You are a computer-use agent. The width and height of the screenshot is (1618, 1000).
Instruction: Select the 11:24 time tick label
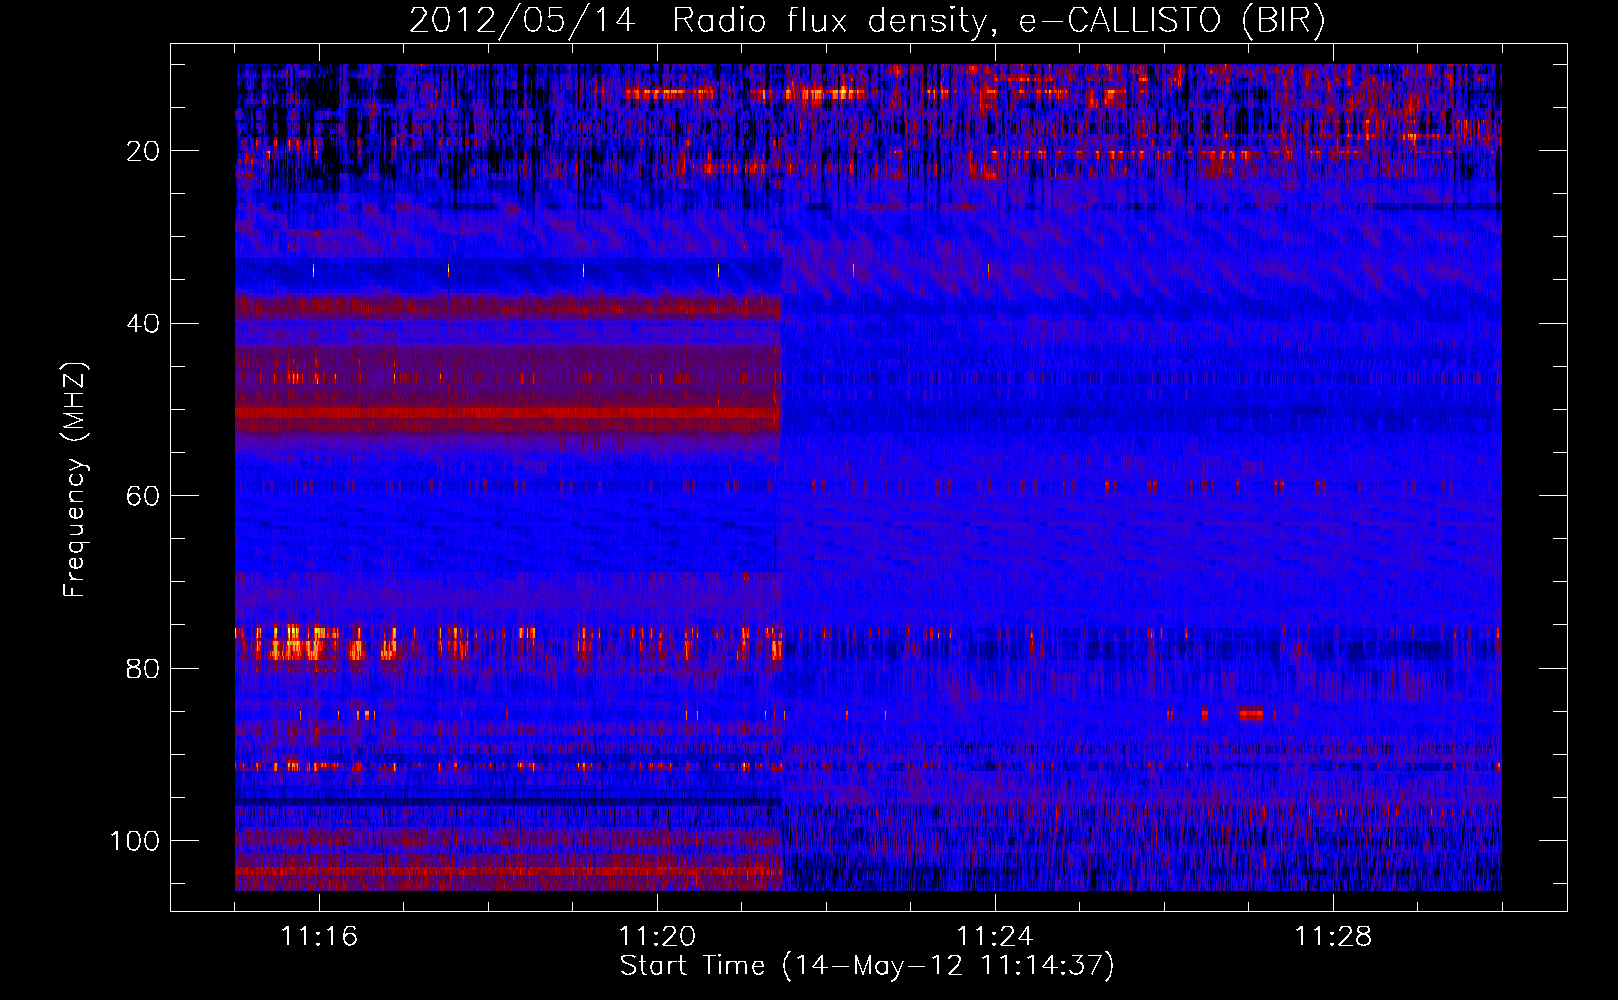click(995, 937)
